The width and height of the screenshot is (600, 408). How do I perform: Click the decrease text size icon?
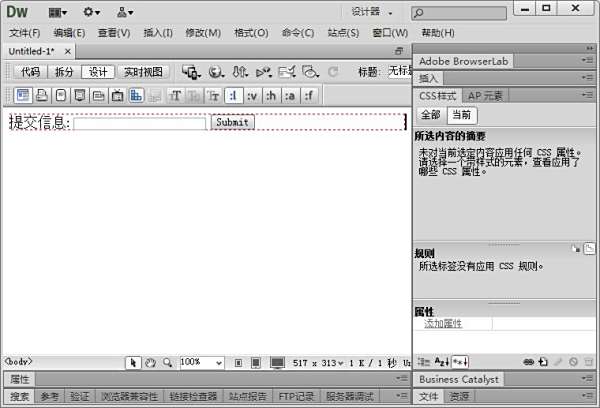(x=194, y=96)
